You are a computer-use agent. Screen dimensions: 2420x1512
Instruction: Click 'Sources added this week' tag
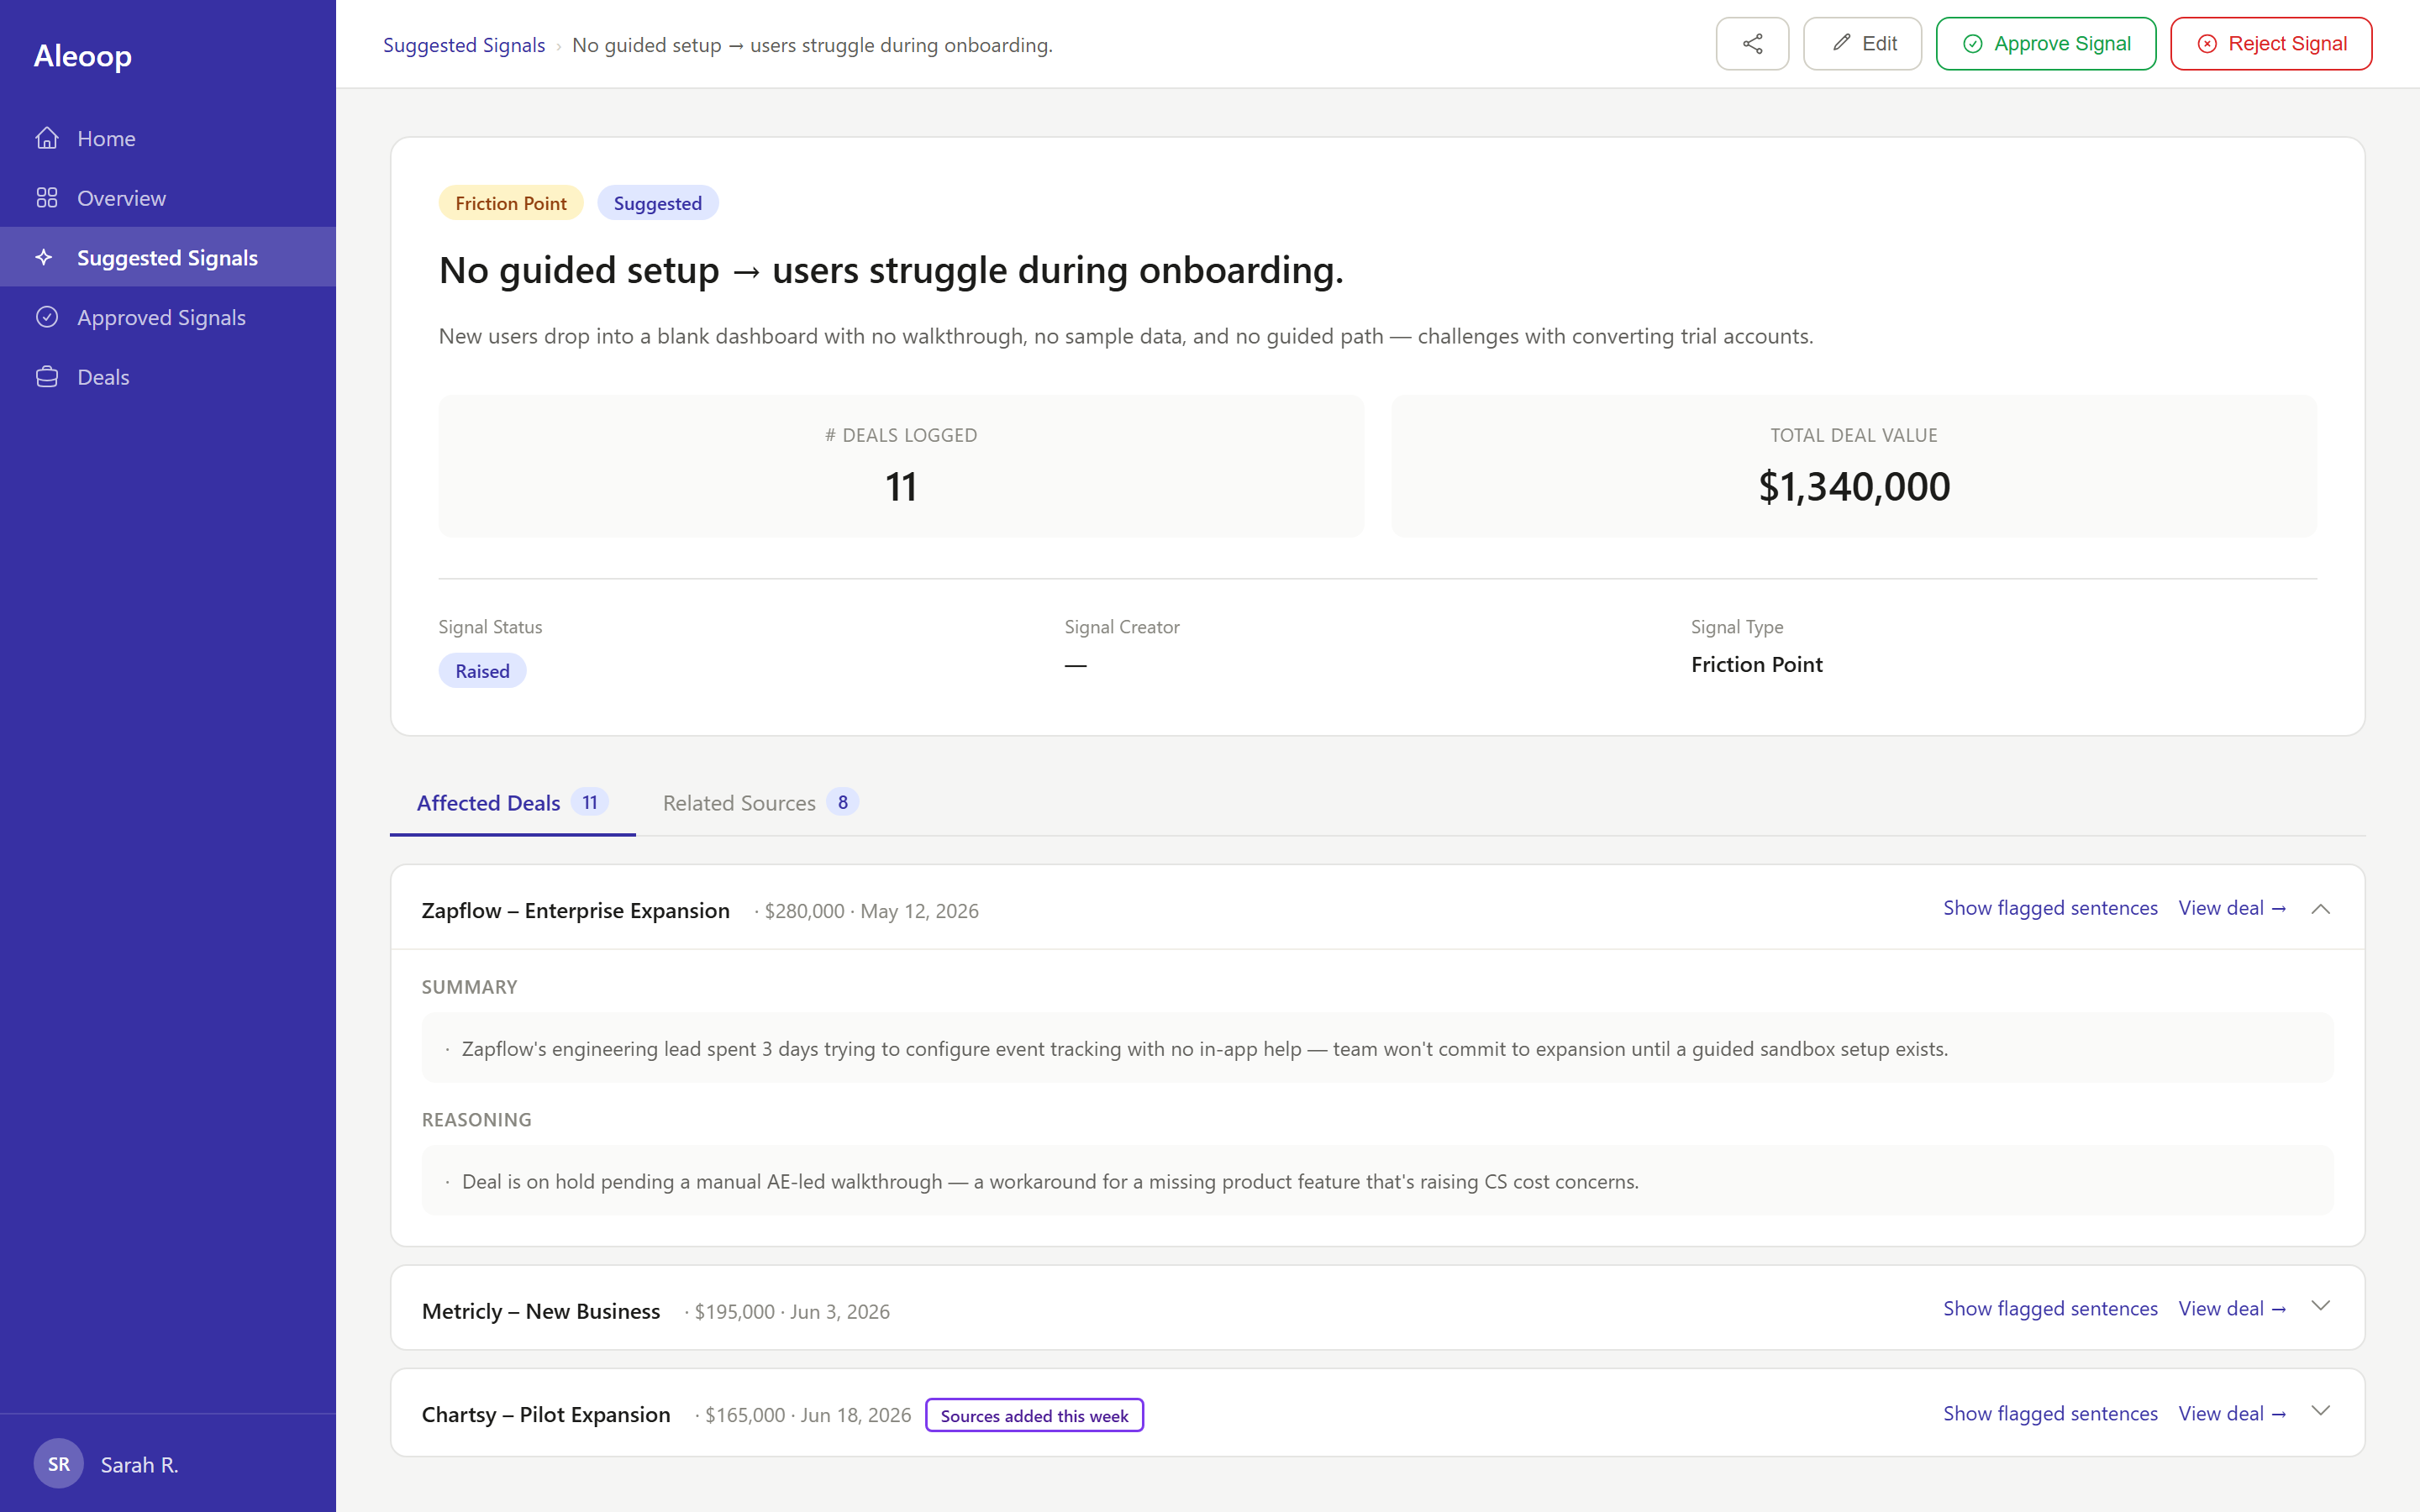coord(1034,1415)
